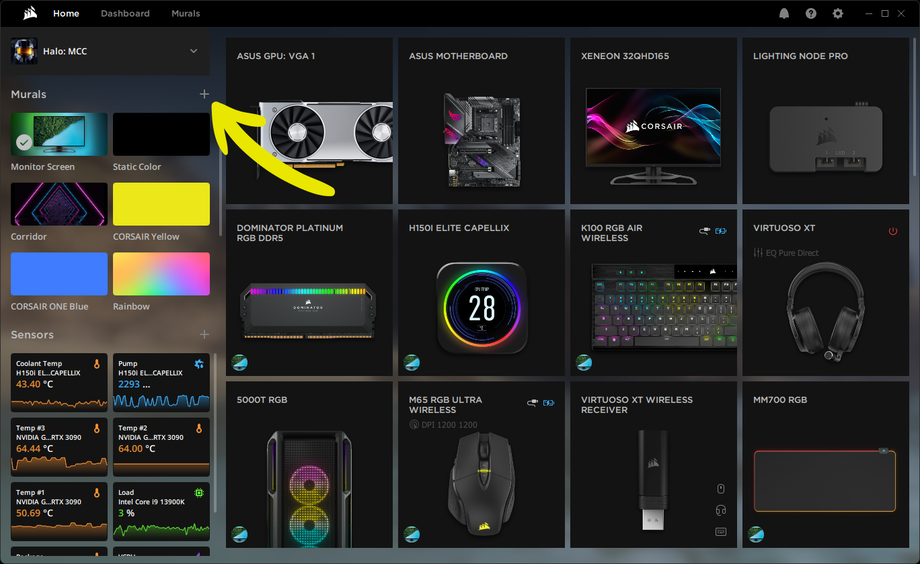Screen dimensions: 920x564
Task: Click the keyboard icon on Virtuoso receiver card
Action: click(x=721, y=532)
